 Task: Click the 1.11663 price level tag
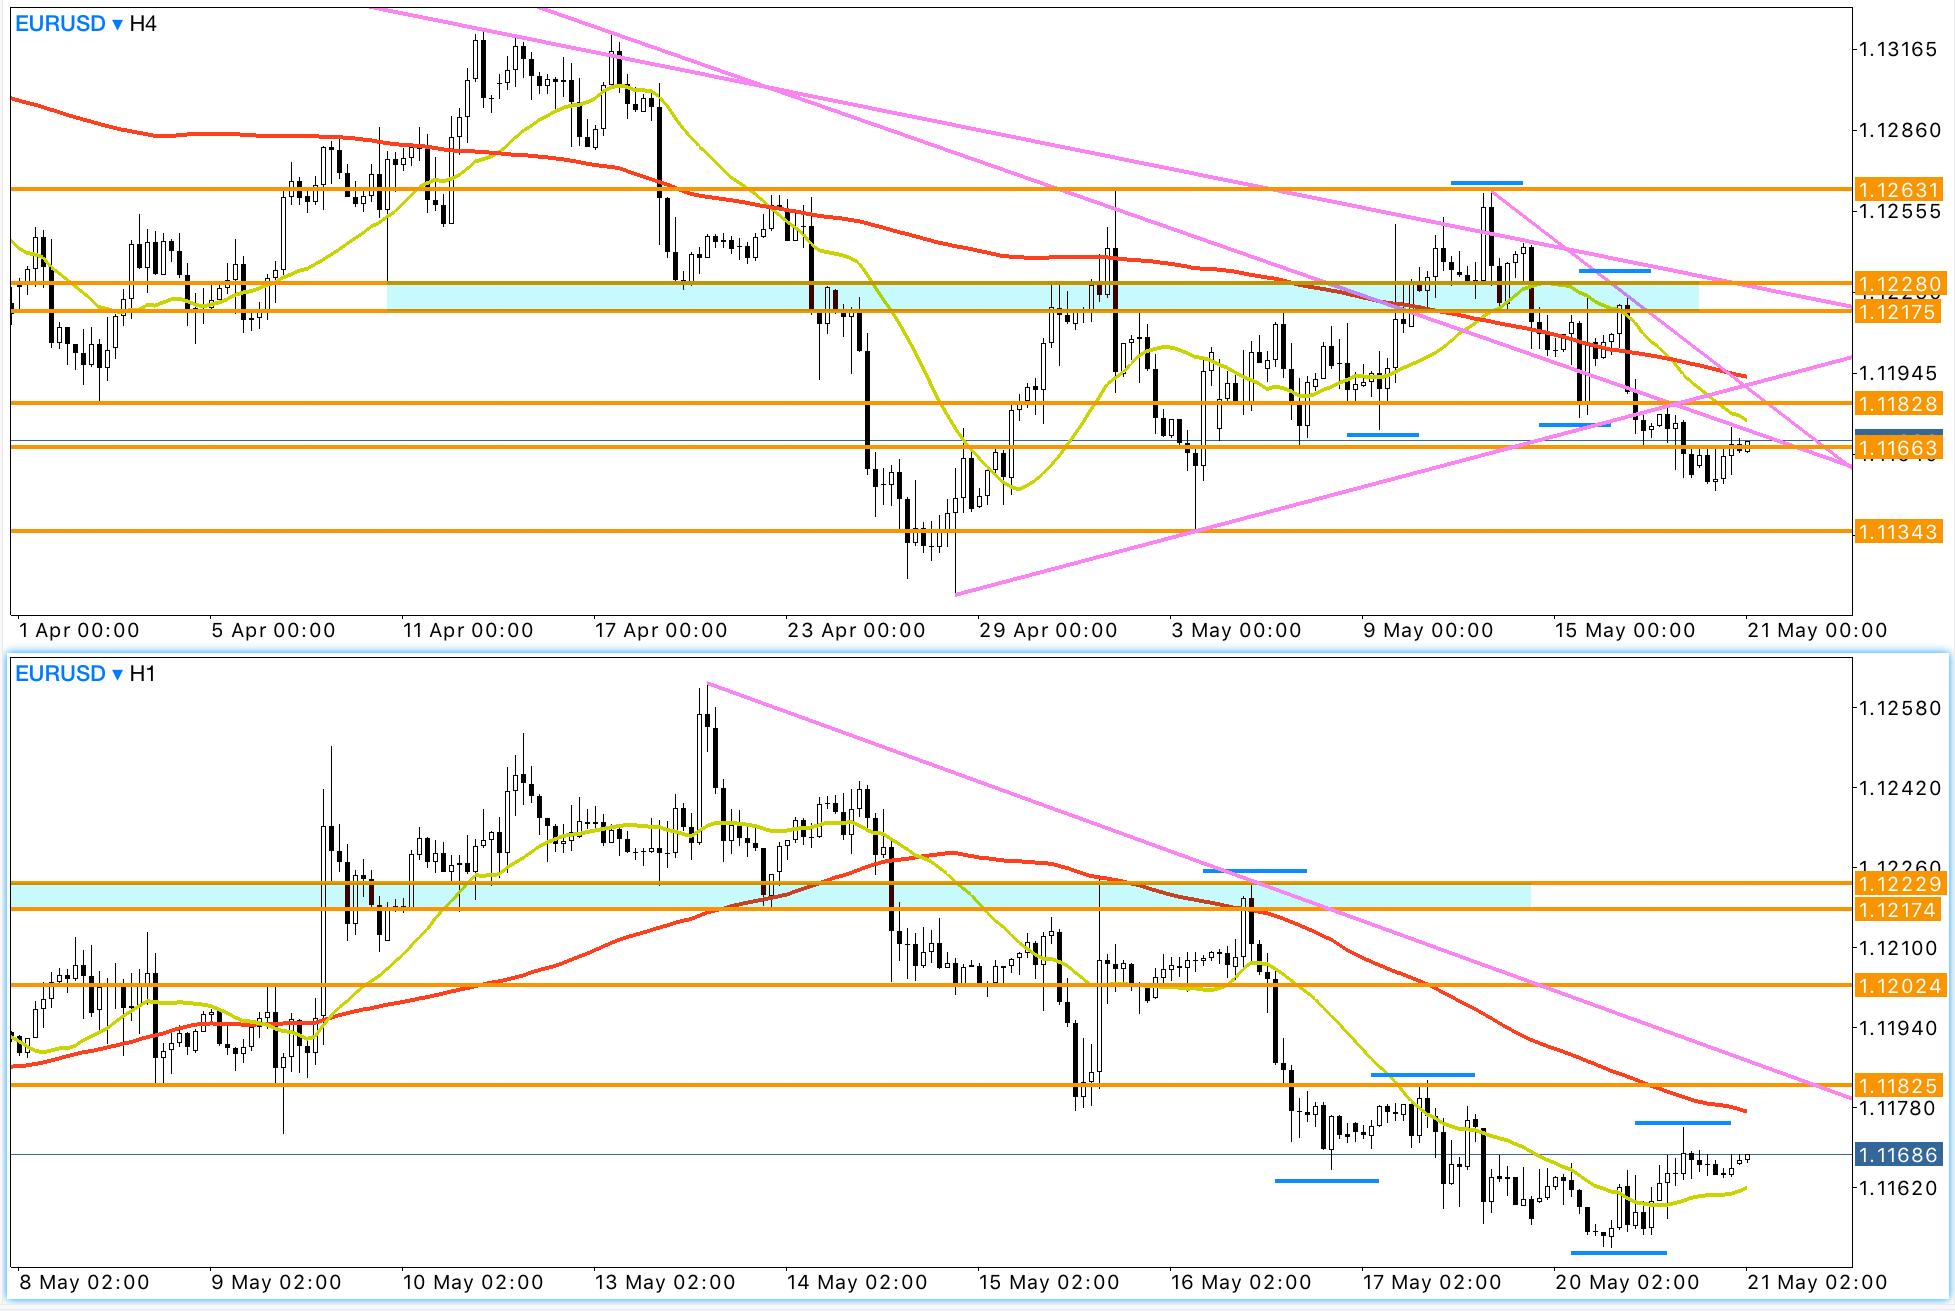tap(1898, 448)
